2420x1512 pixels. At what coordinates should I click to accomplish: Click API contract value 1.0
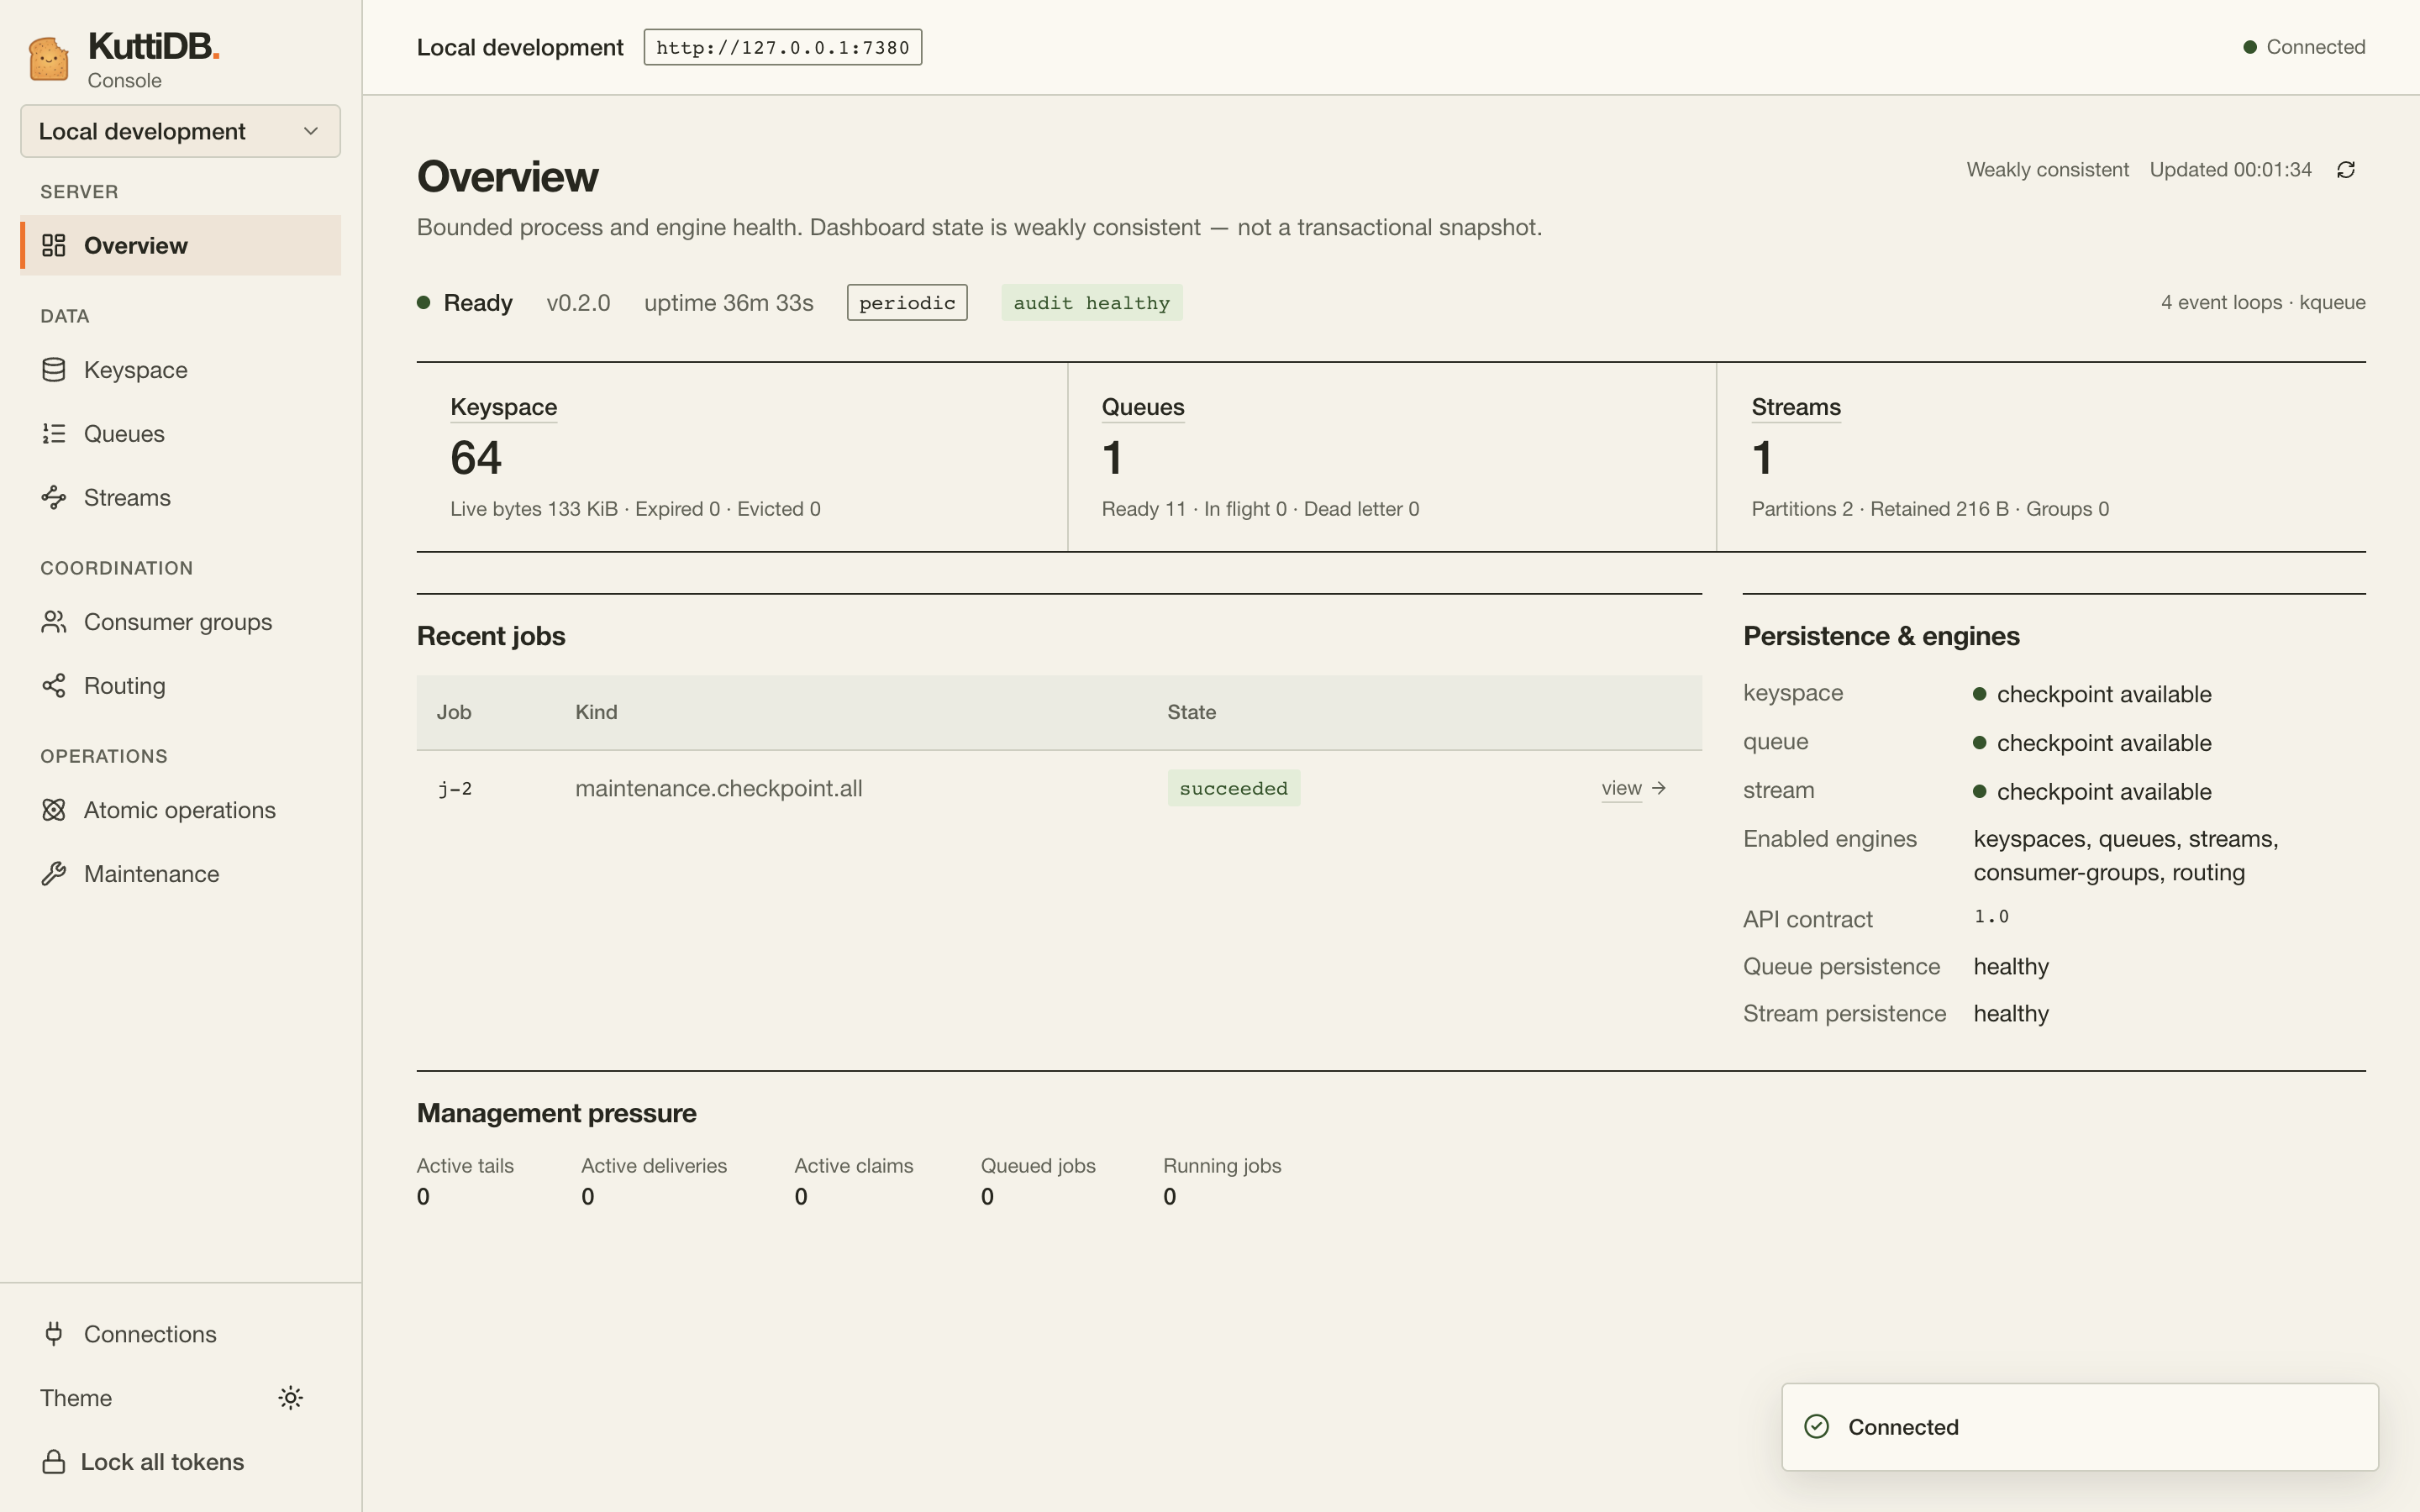coord(1991,916)
